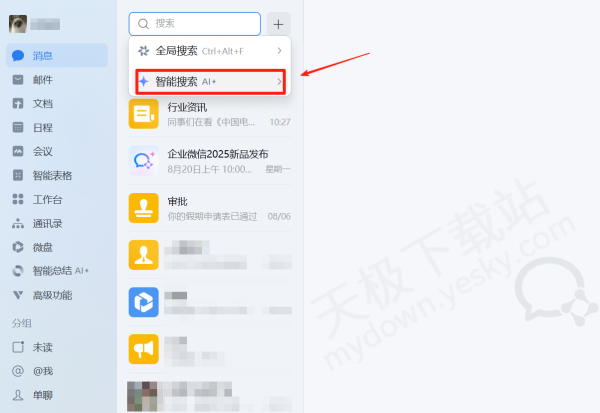Screen dimensions: 600x413
Task: Open the user avatar in top-left
Action: click(18, 24)
